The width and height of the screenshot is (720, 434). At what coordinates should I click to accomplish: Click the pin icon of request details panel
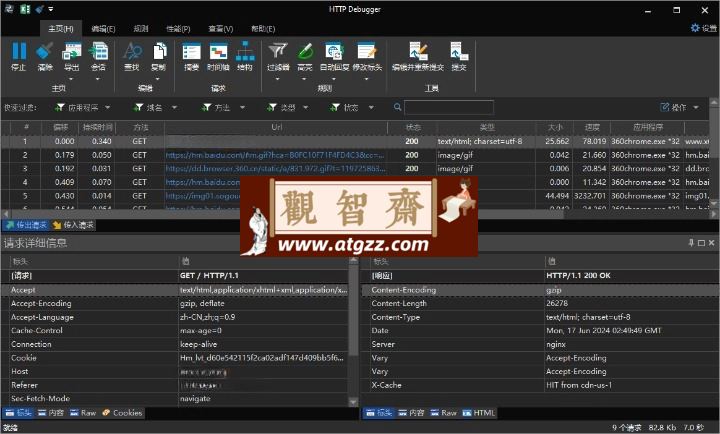point(691,242)
